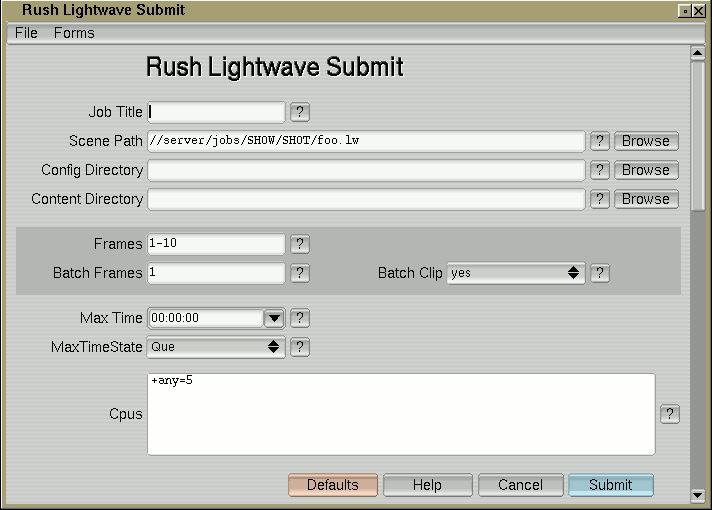Maximize the Rush Lightwave Submit window

685,11
